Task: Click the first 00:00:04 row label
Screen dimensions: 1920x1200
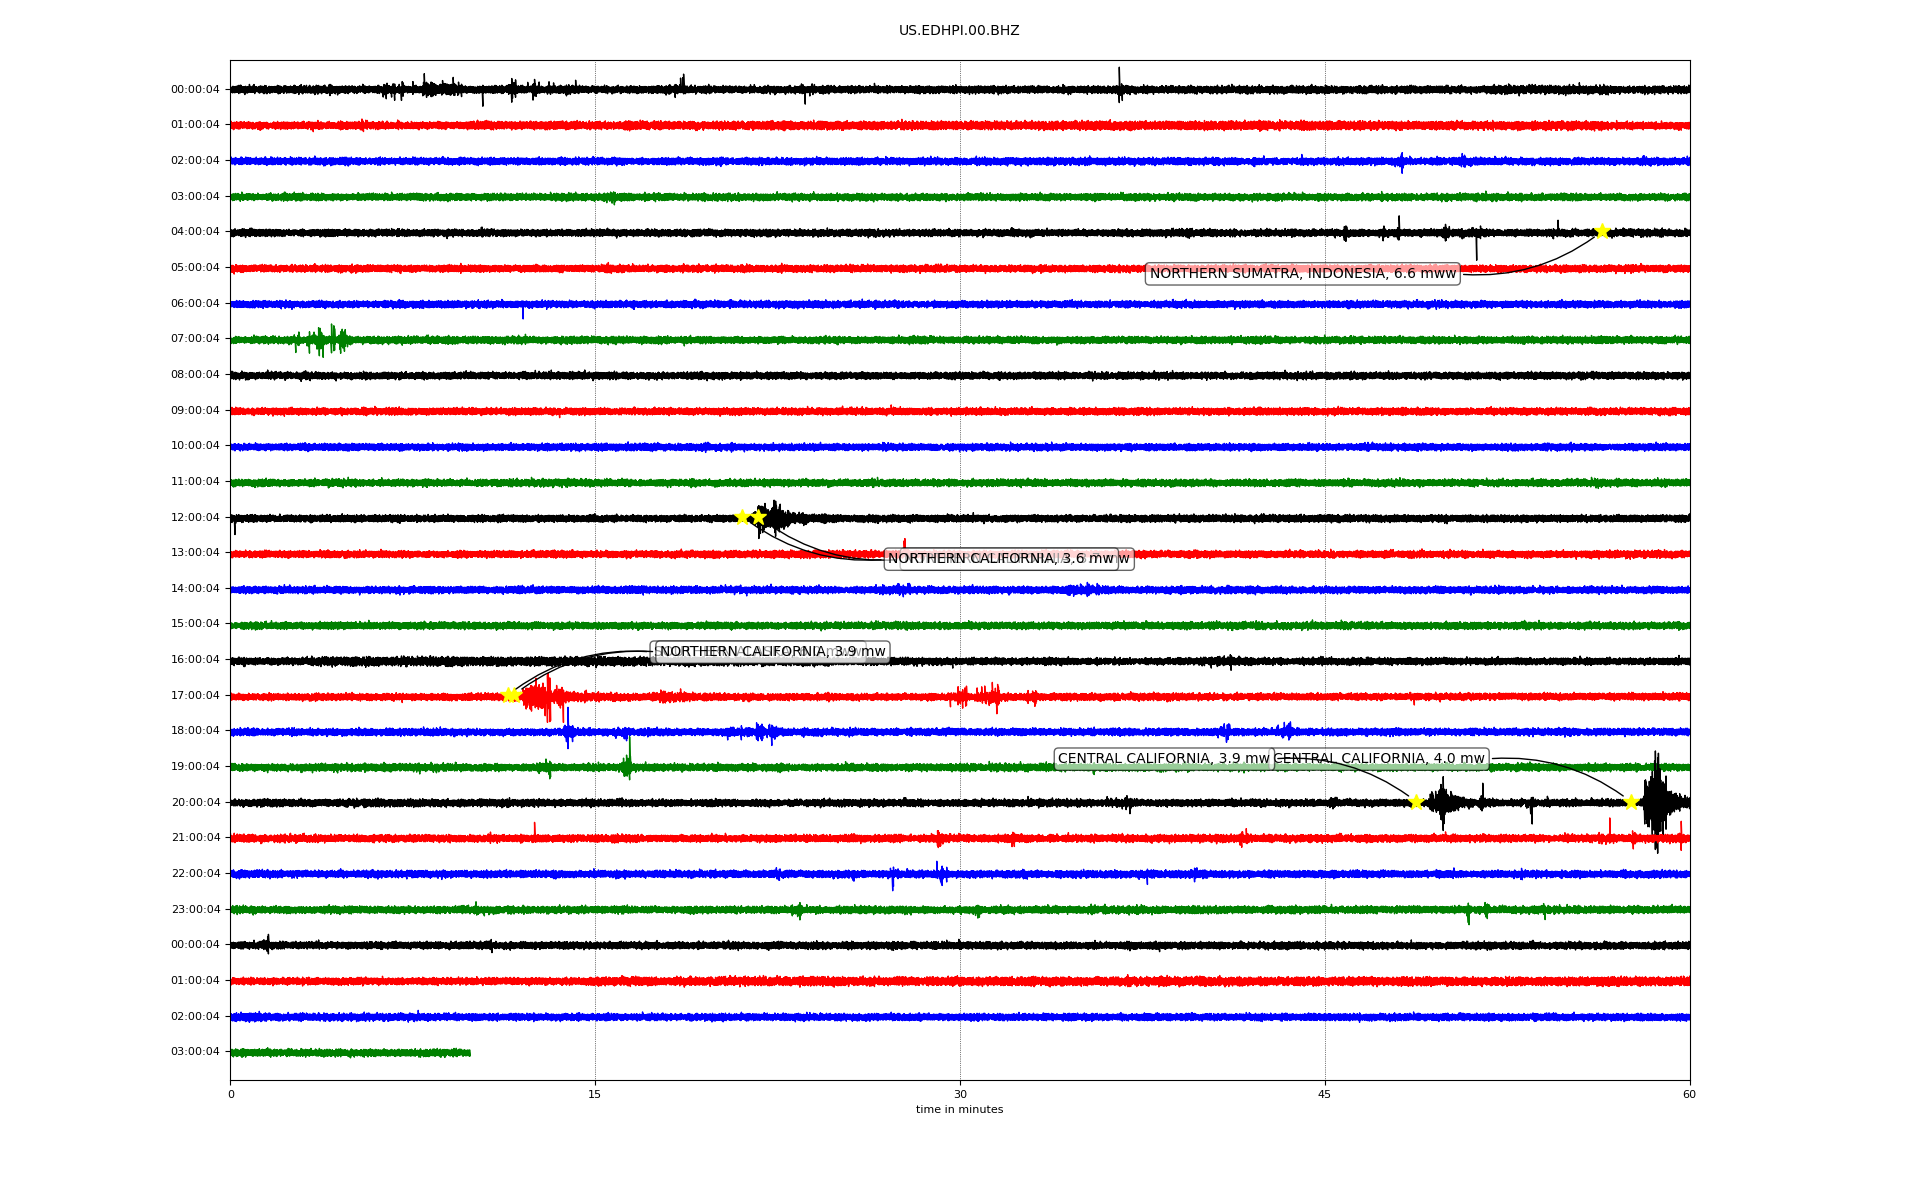Action: click(x=195, y=90)
